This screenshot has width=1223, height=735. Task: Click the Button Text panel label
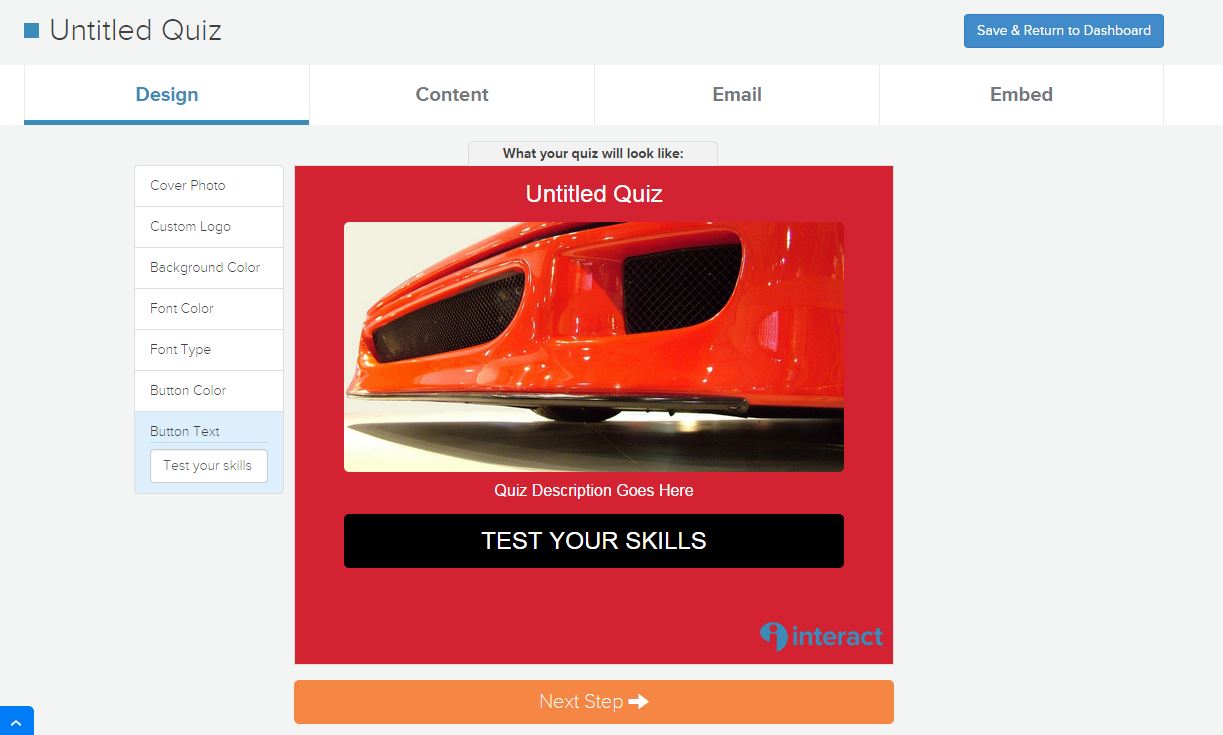pyautogui.click(x=185, y=431)
